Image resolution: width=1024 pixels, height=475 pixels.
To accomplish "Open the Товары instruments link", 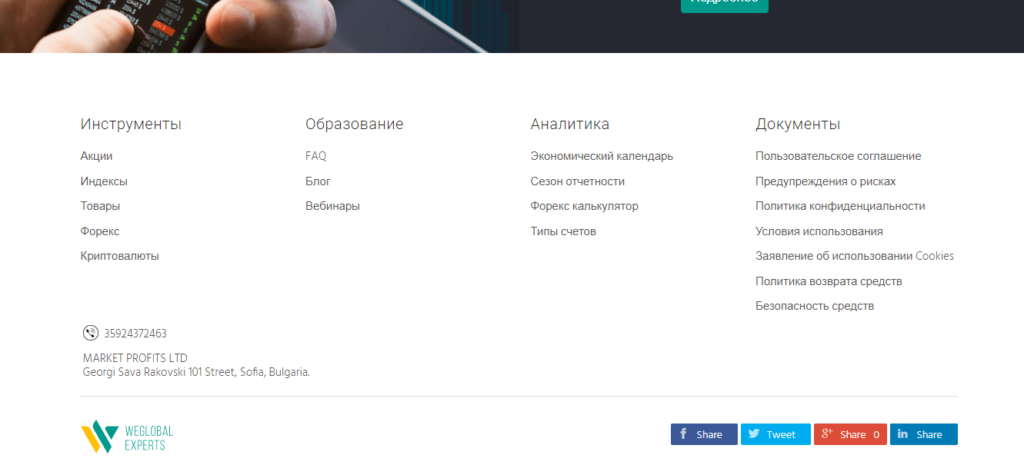I will click(100, 206).
